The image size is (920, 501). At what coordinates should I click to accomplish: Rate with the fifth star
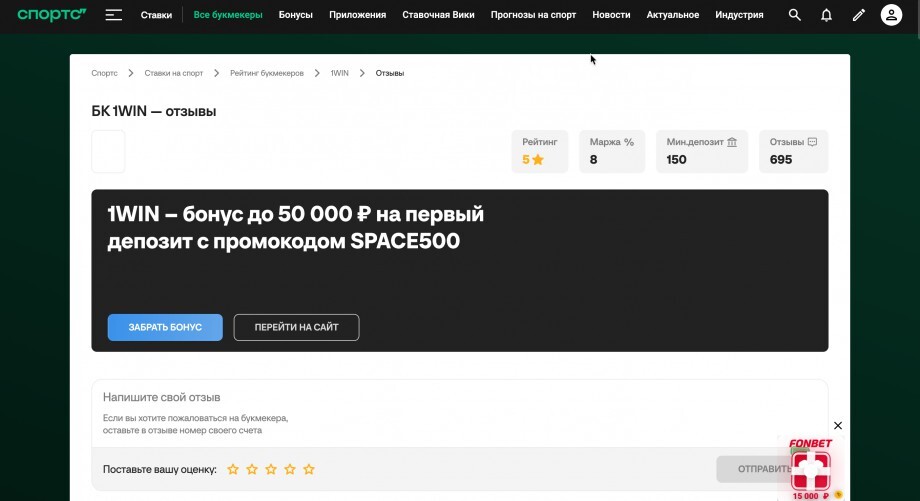click(309, 469)
